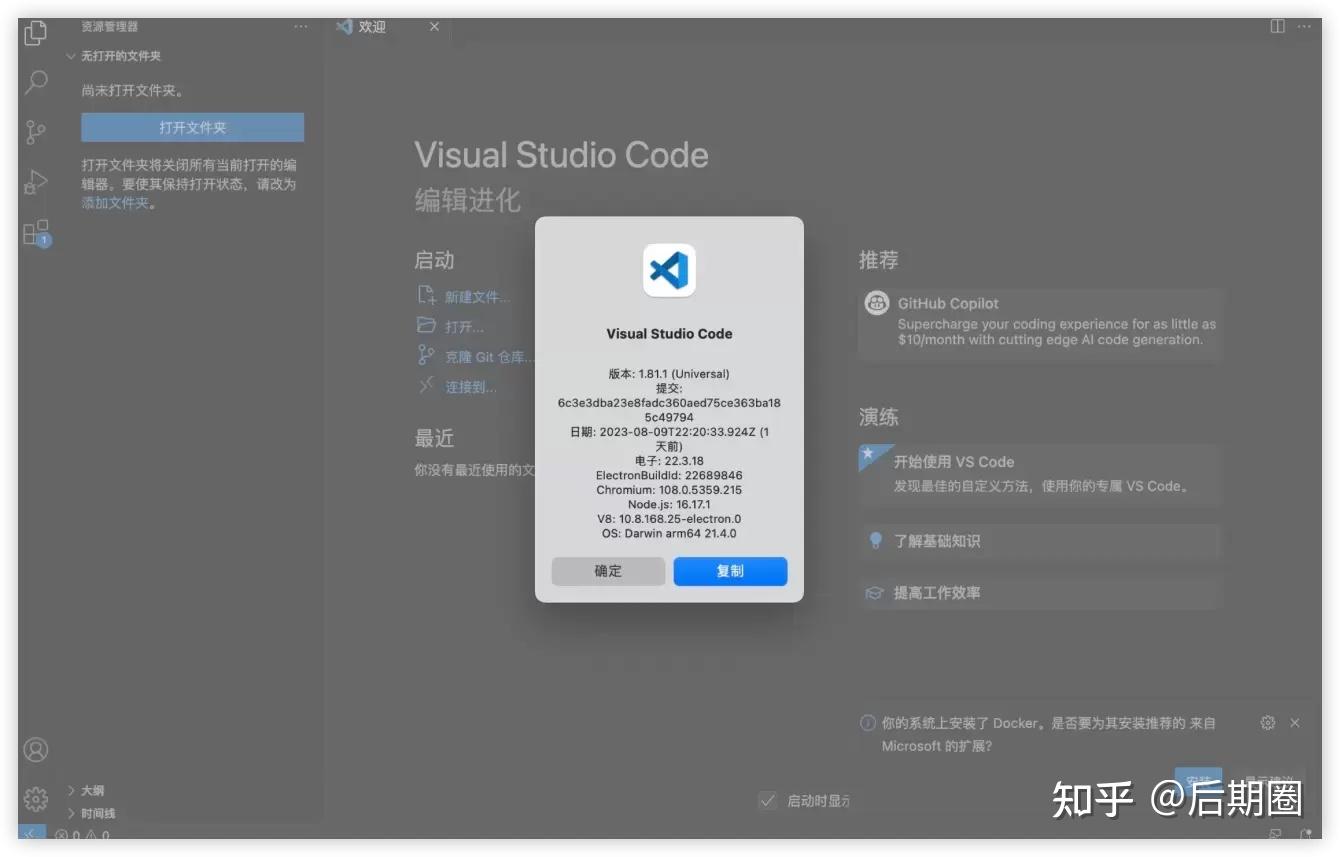Select the 欢迎 tab
The height and width of the screenshot is (857, 1340).
[x=370, y=26]
